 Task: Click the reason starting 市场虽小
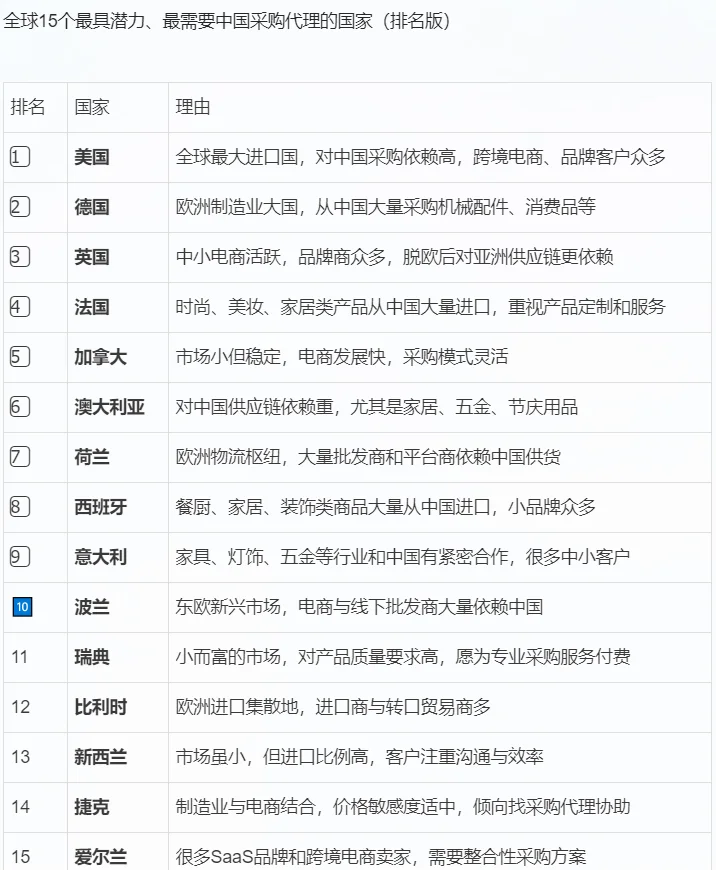pos(359,757)
